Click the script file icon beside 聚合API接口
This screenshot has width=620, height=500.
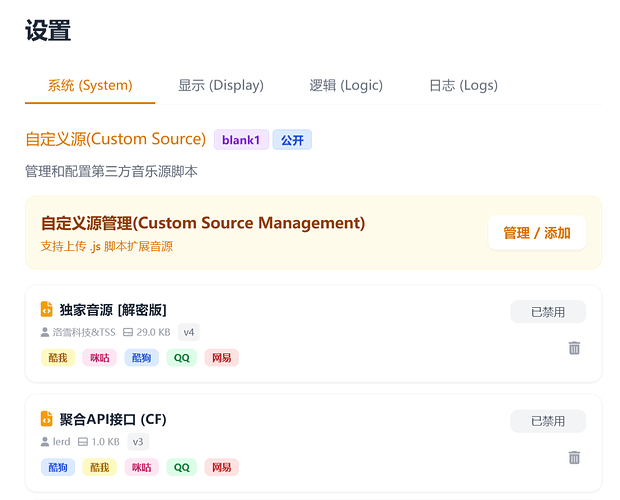(x=47, y=419)
